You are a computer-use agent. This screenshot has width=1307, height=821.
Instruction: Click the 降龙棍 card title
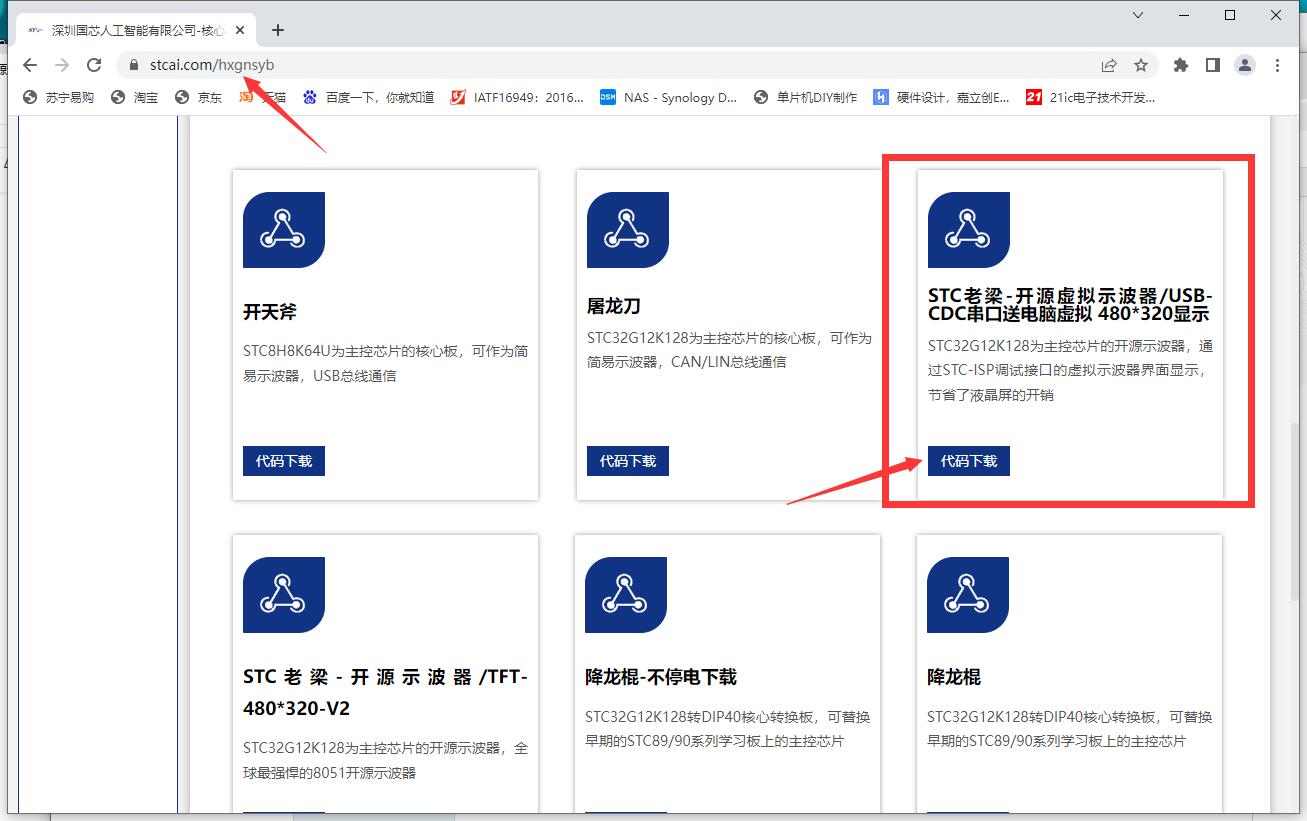(x=954, y=677)
